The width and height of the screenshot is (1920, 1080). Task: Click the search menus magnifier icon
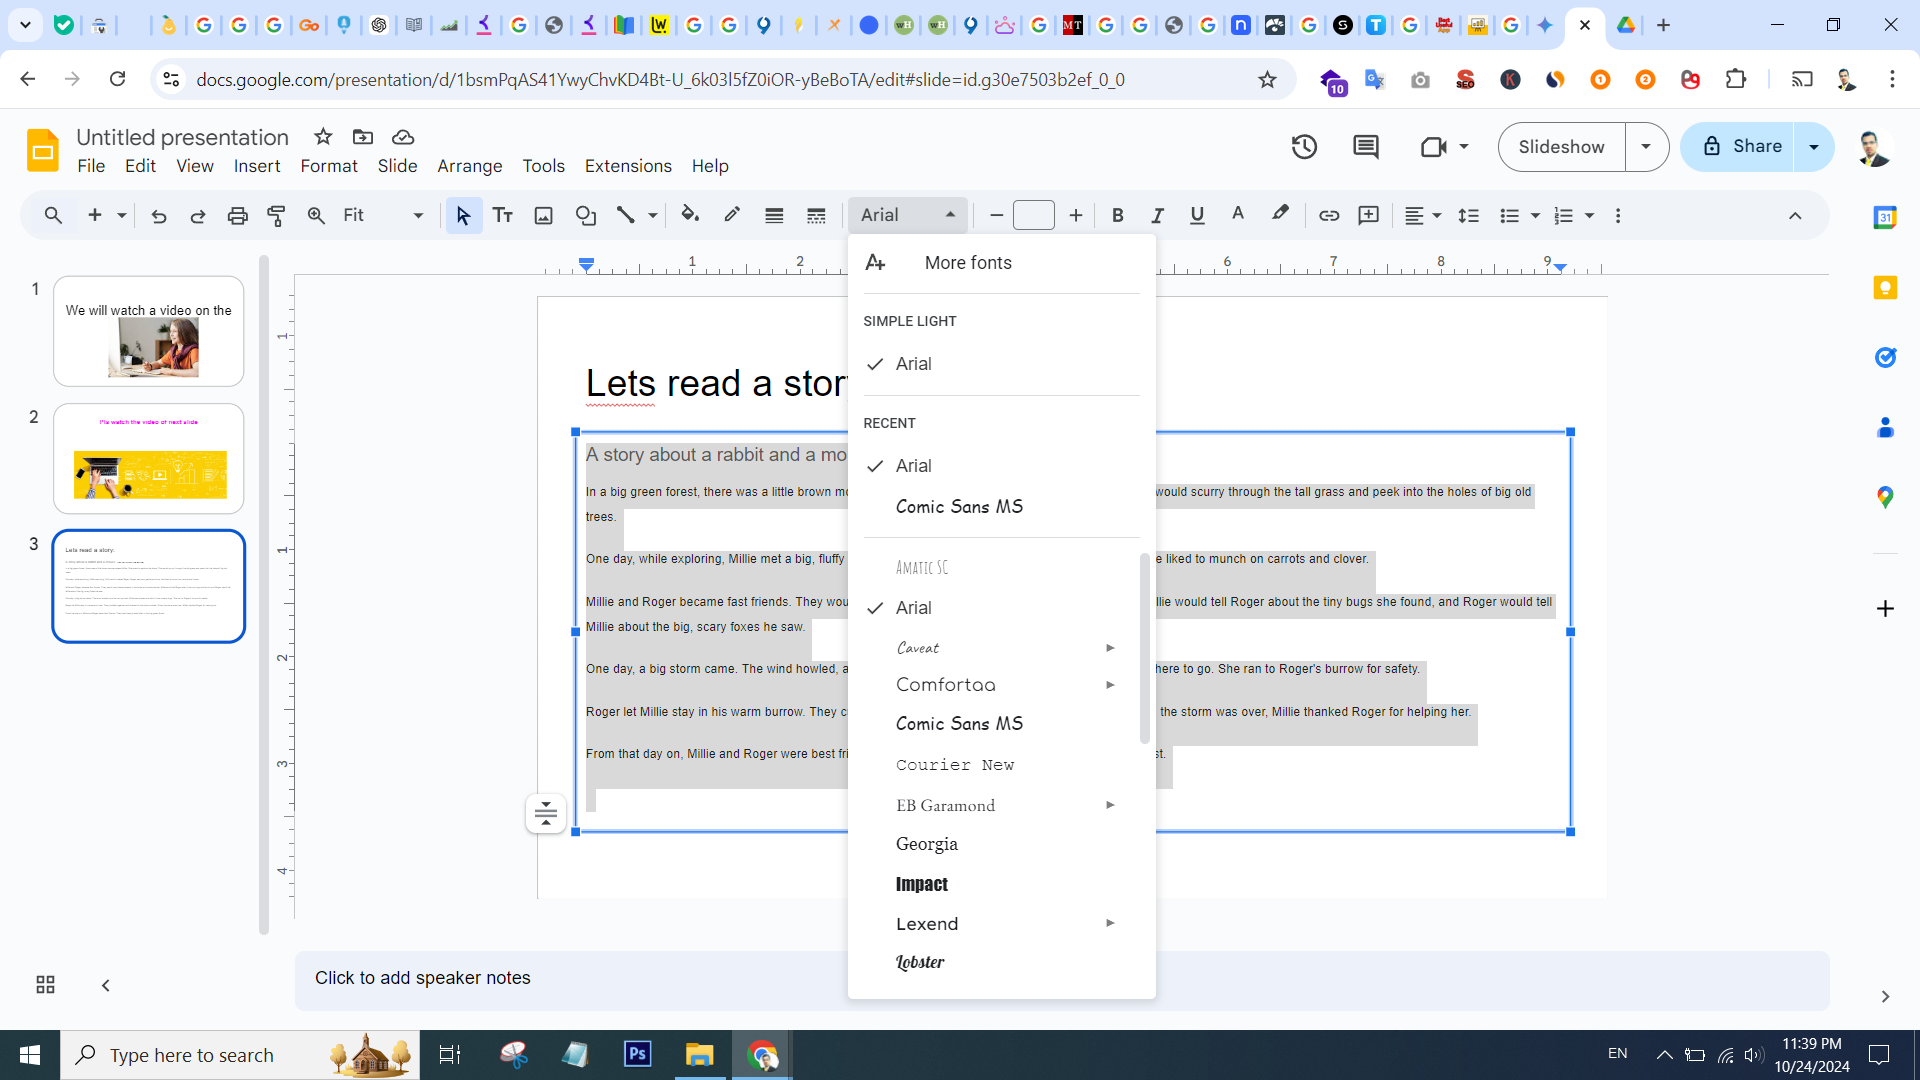[53, 215]
